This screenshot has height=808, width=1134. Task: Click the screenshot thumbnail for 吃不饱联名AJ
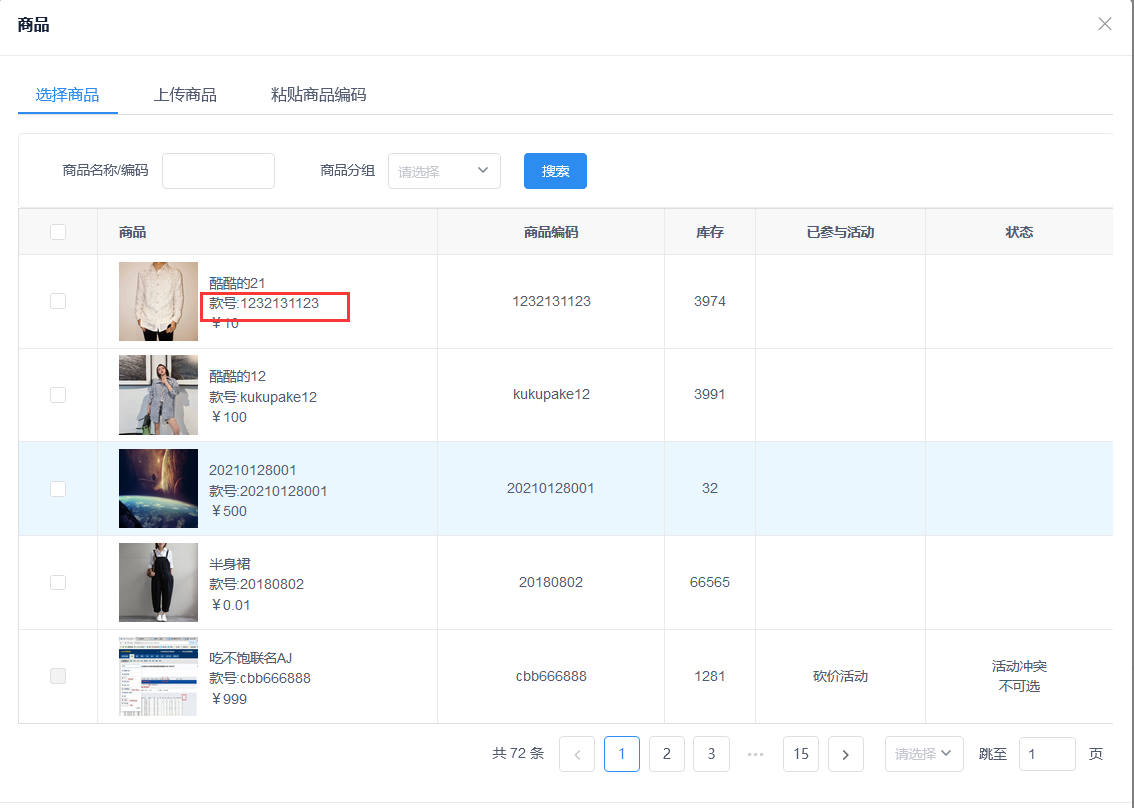coord(158,676)
